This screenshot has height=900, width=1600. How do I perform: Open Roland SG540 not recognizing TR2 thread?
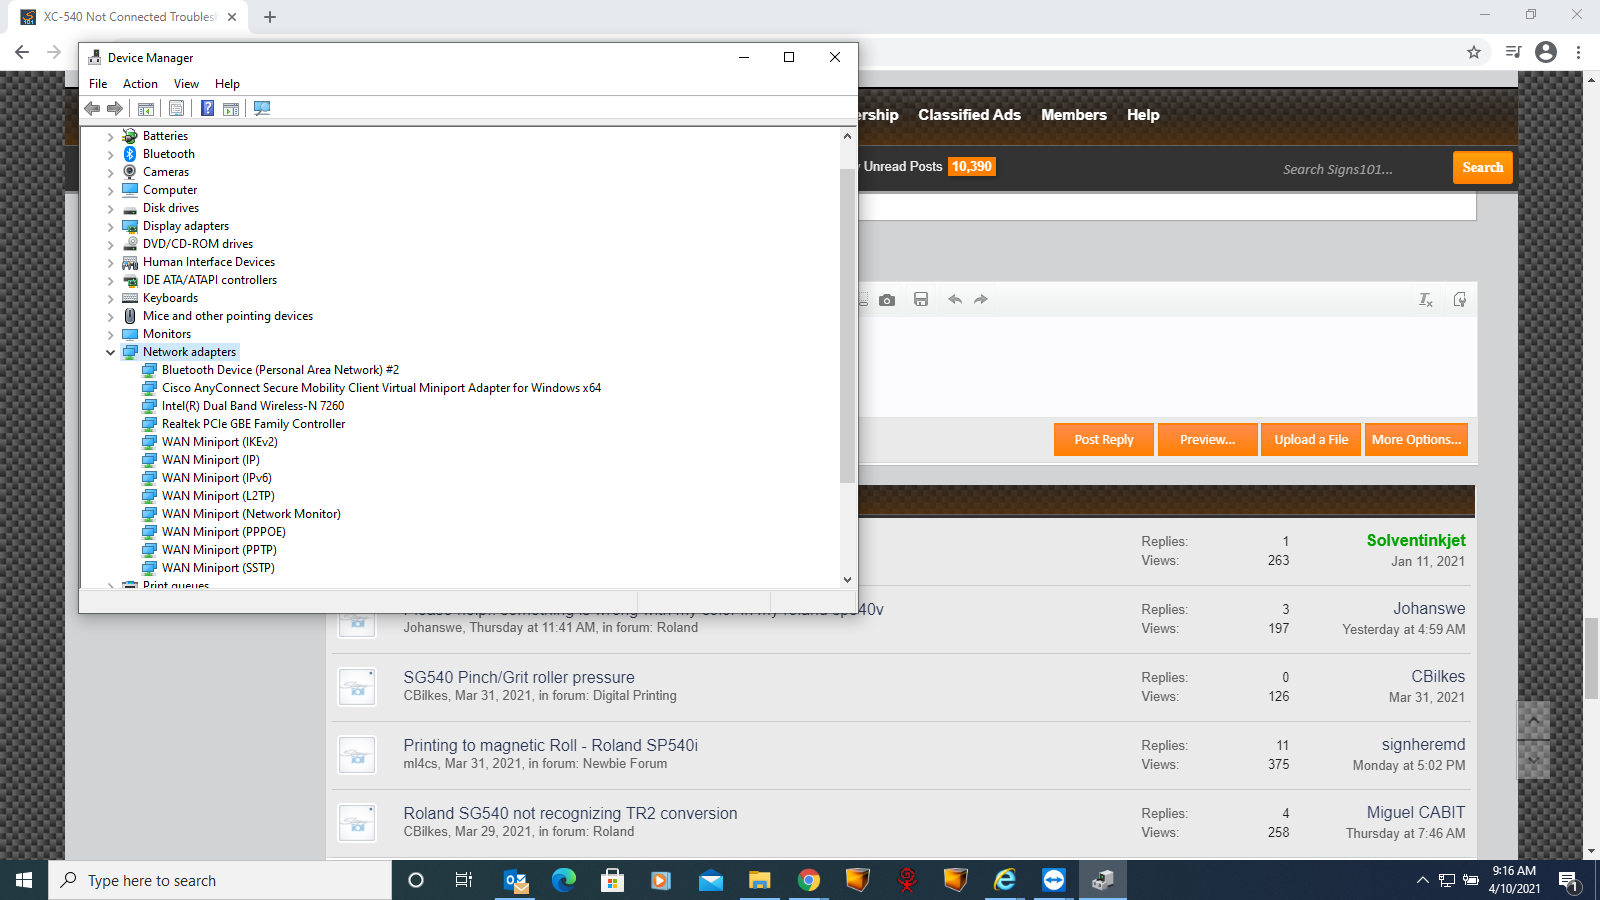[570, 813]
